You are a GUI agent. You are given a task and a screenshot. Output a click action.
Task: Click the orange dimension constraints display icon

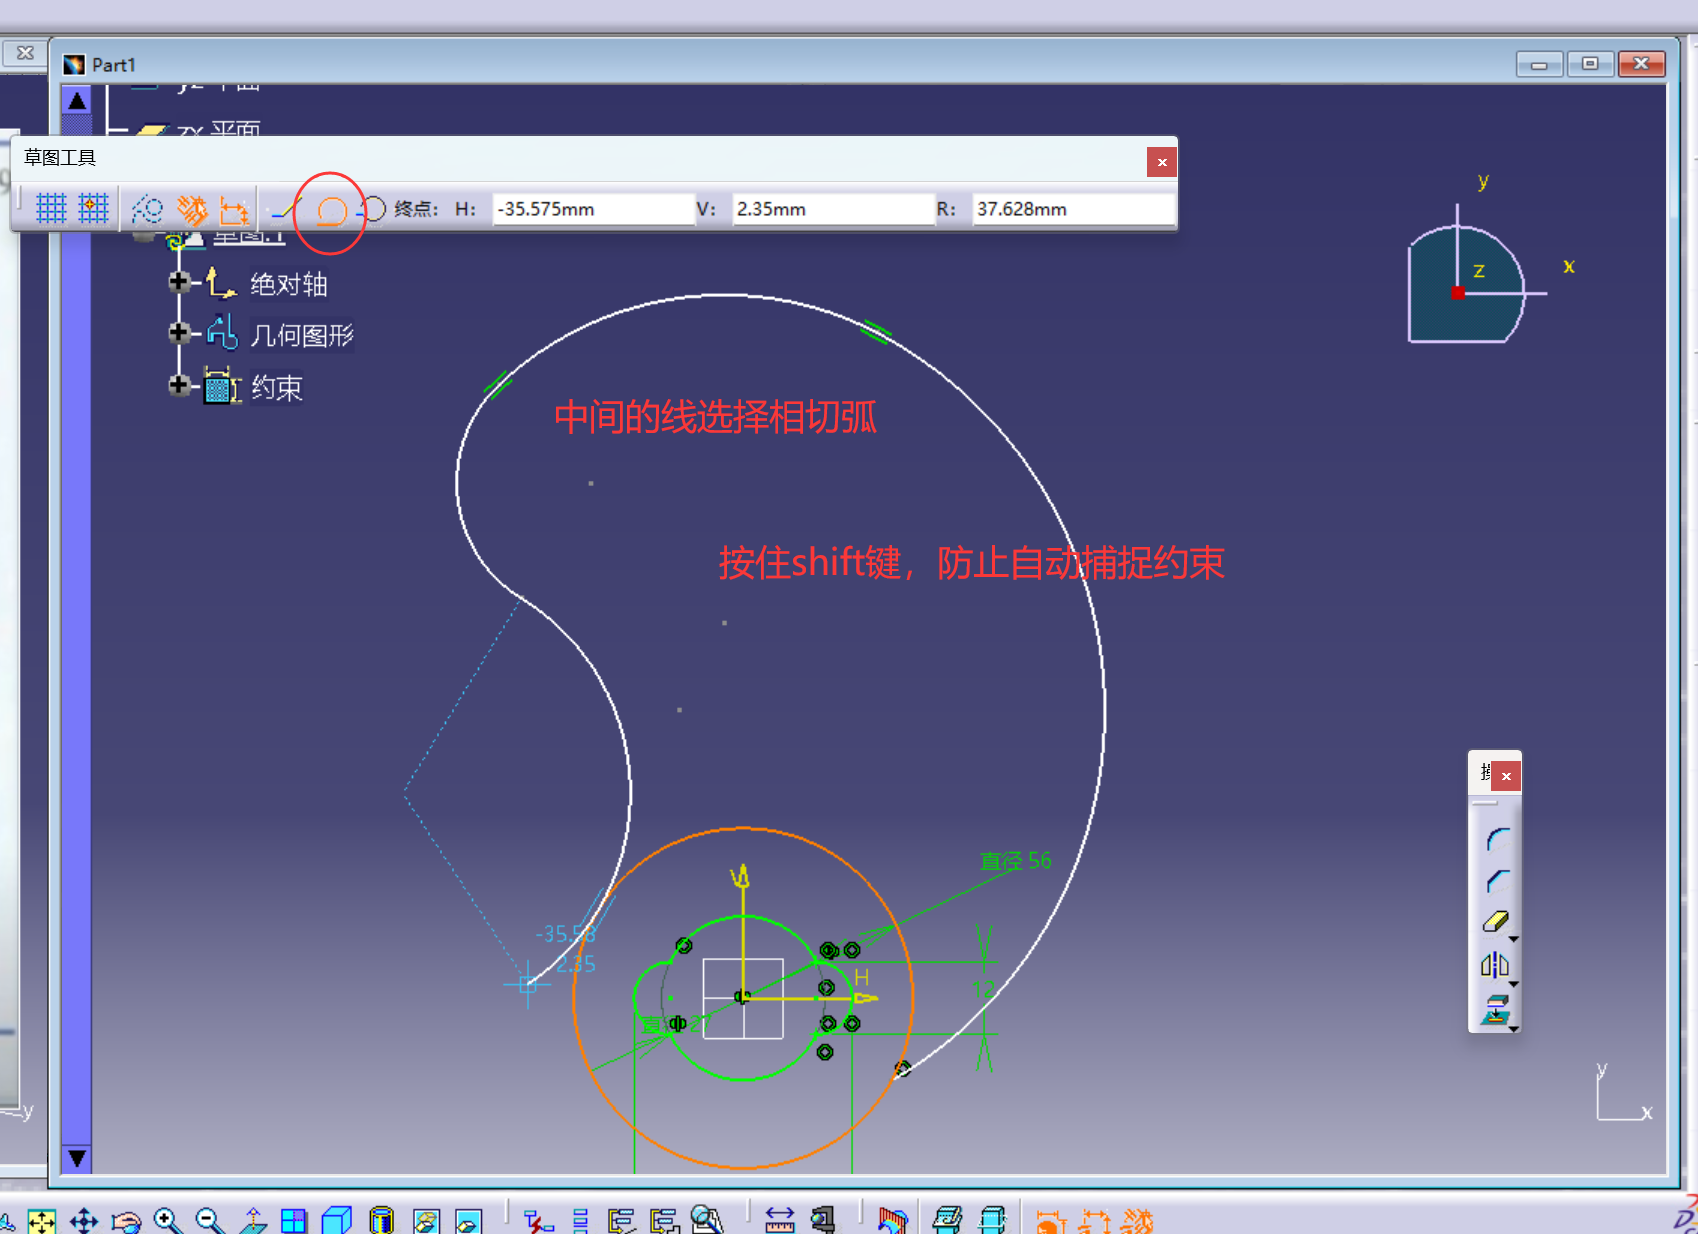coord(1094,1221)
